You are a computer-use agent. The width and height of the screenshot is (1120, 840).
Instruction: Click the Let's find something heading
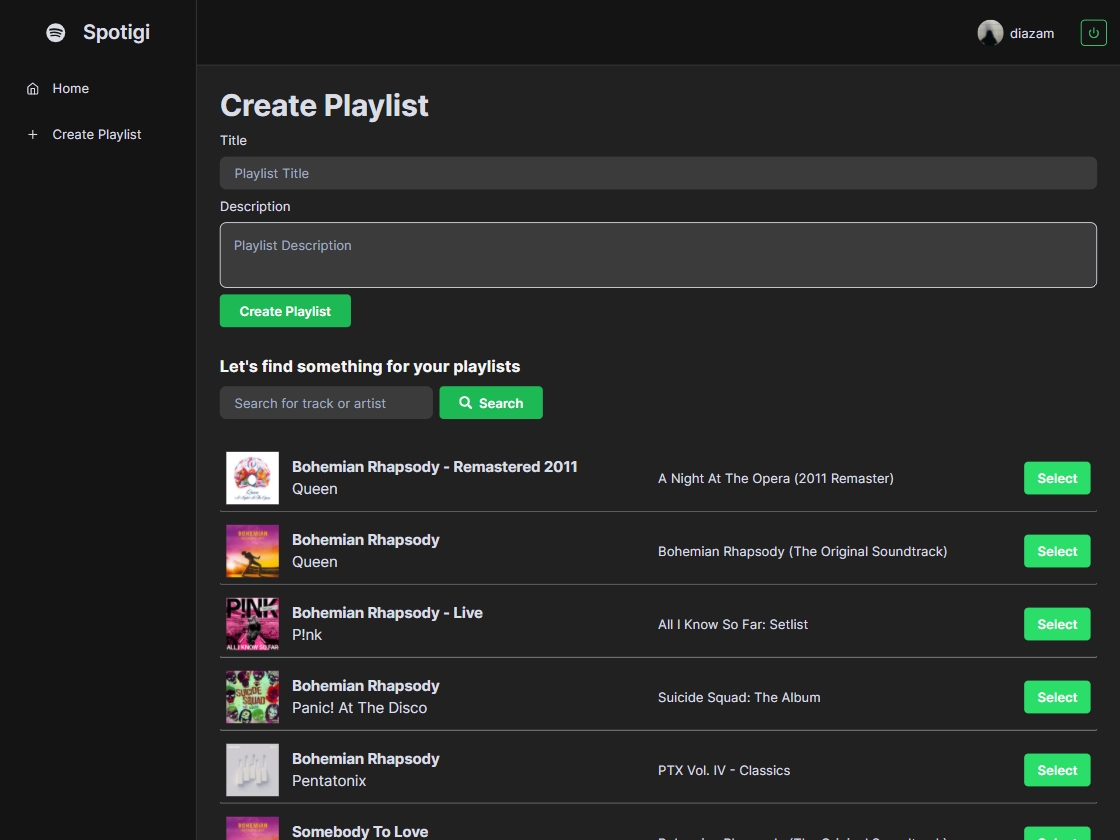click(370, 366)
